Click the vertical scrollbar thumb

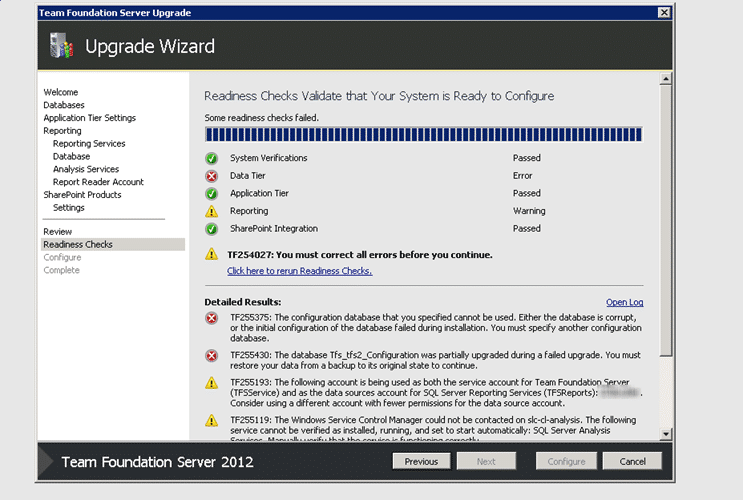click(666, 220)
